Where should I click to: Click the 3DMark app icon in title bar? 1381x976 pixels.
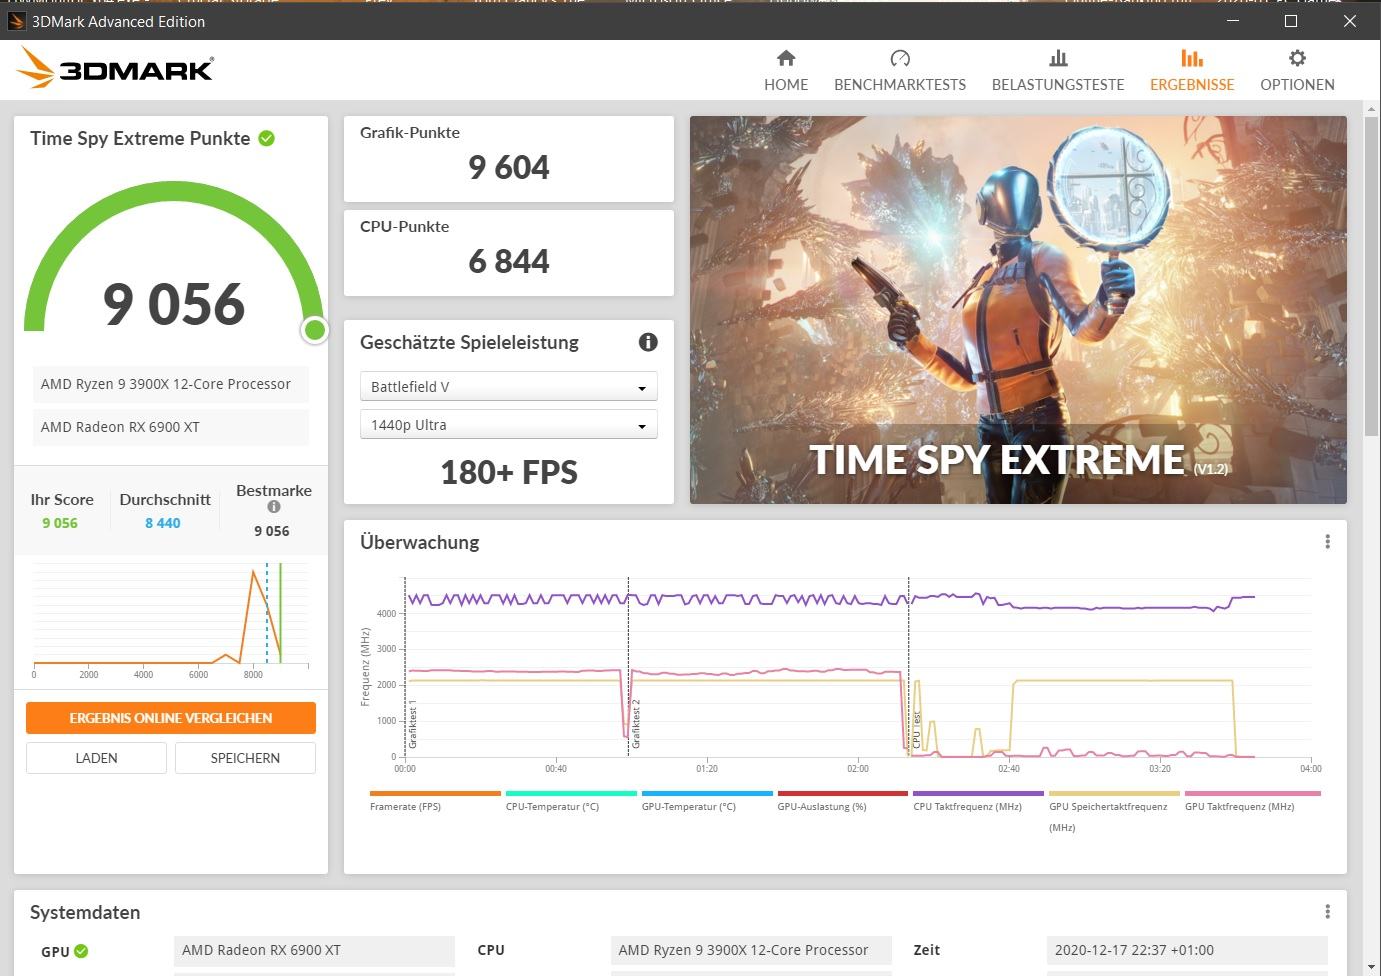coord(16,21)
